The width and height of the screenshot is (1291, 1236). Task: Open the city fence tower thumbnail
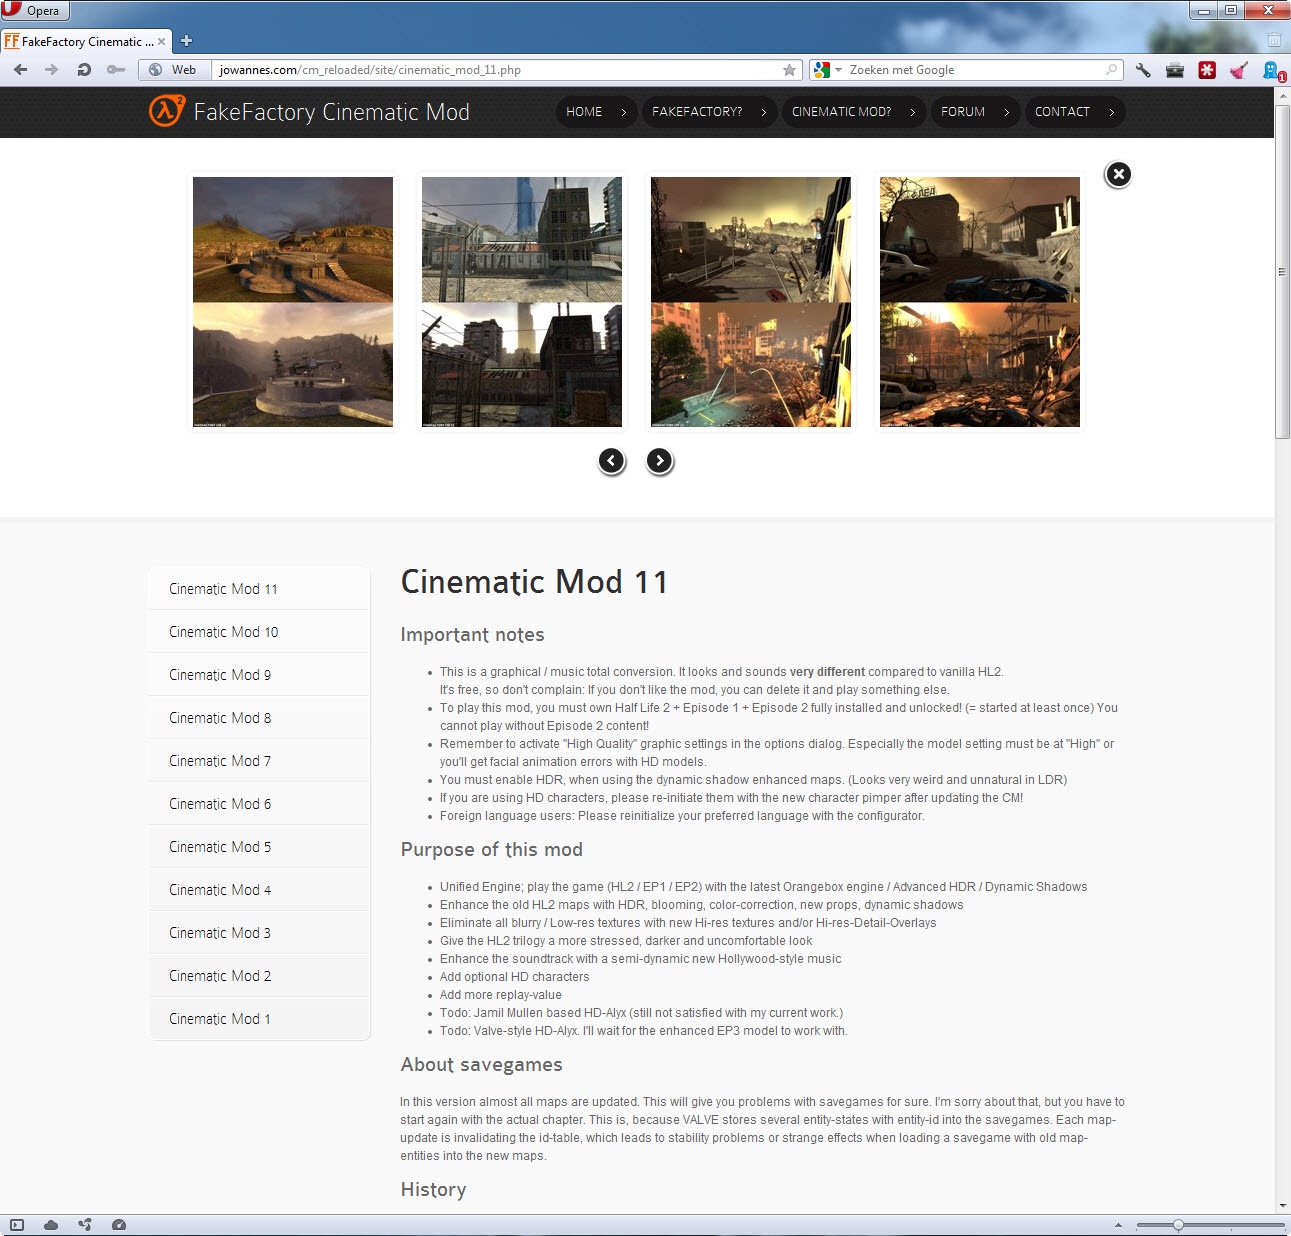[x=522, y=302]
